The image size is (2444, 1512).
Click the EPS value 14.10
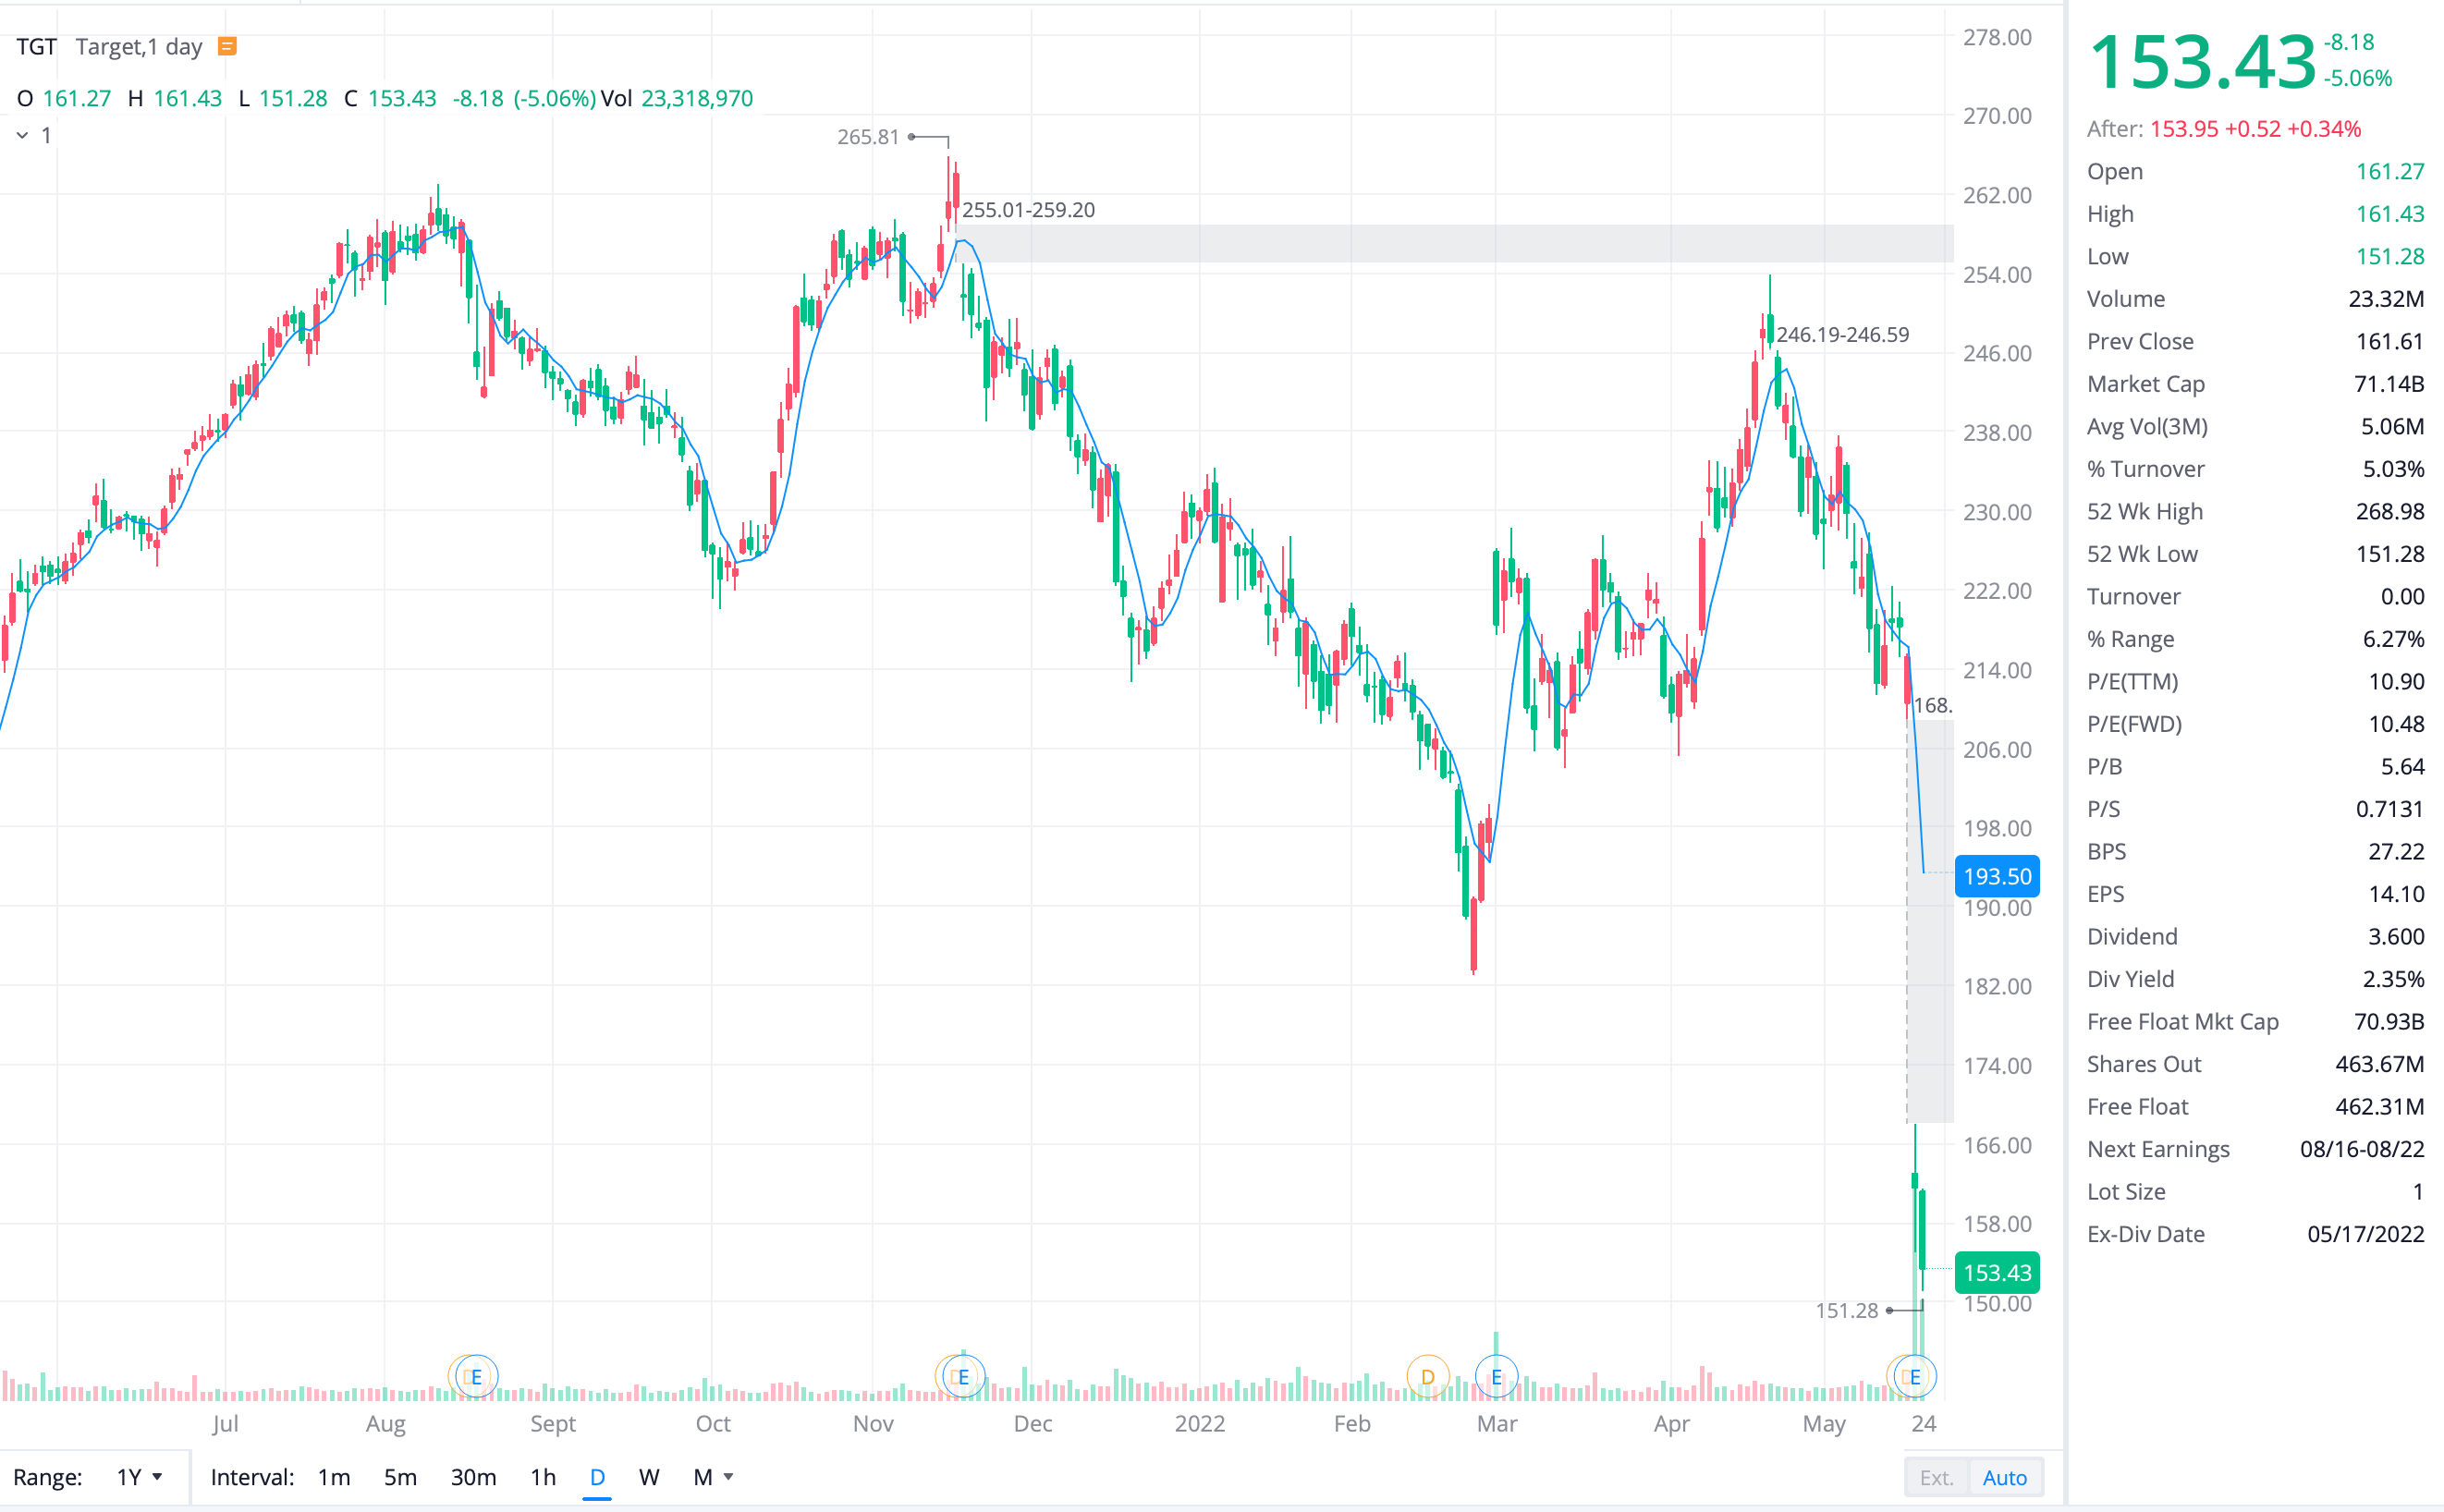pyautogui.click(x=2396, y=894)
